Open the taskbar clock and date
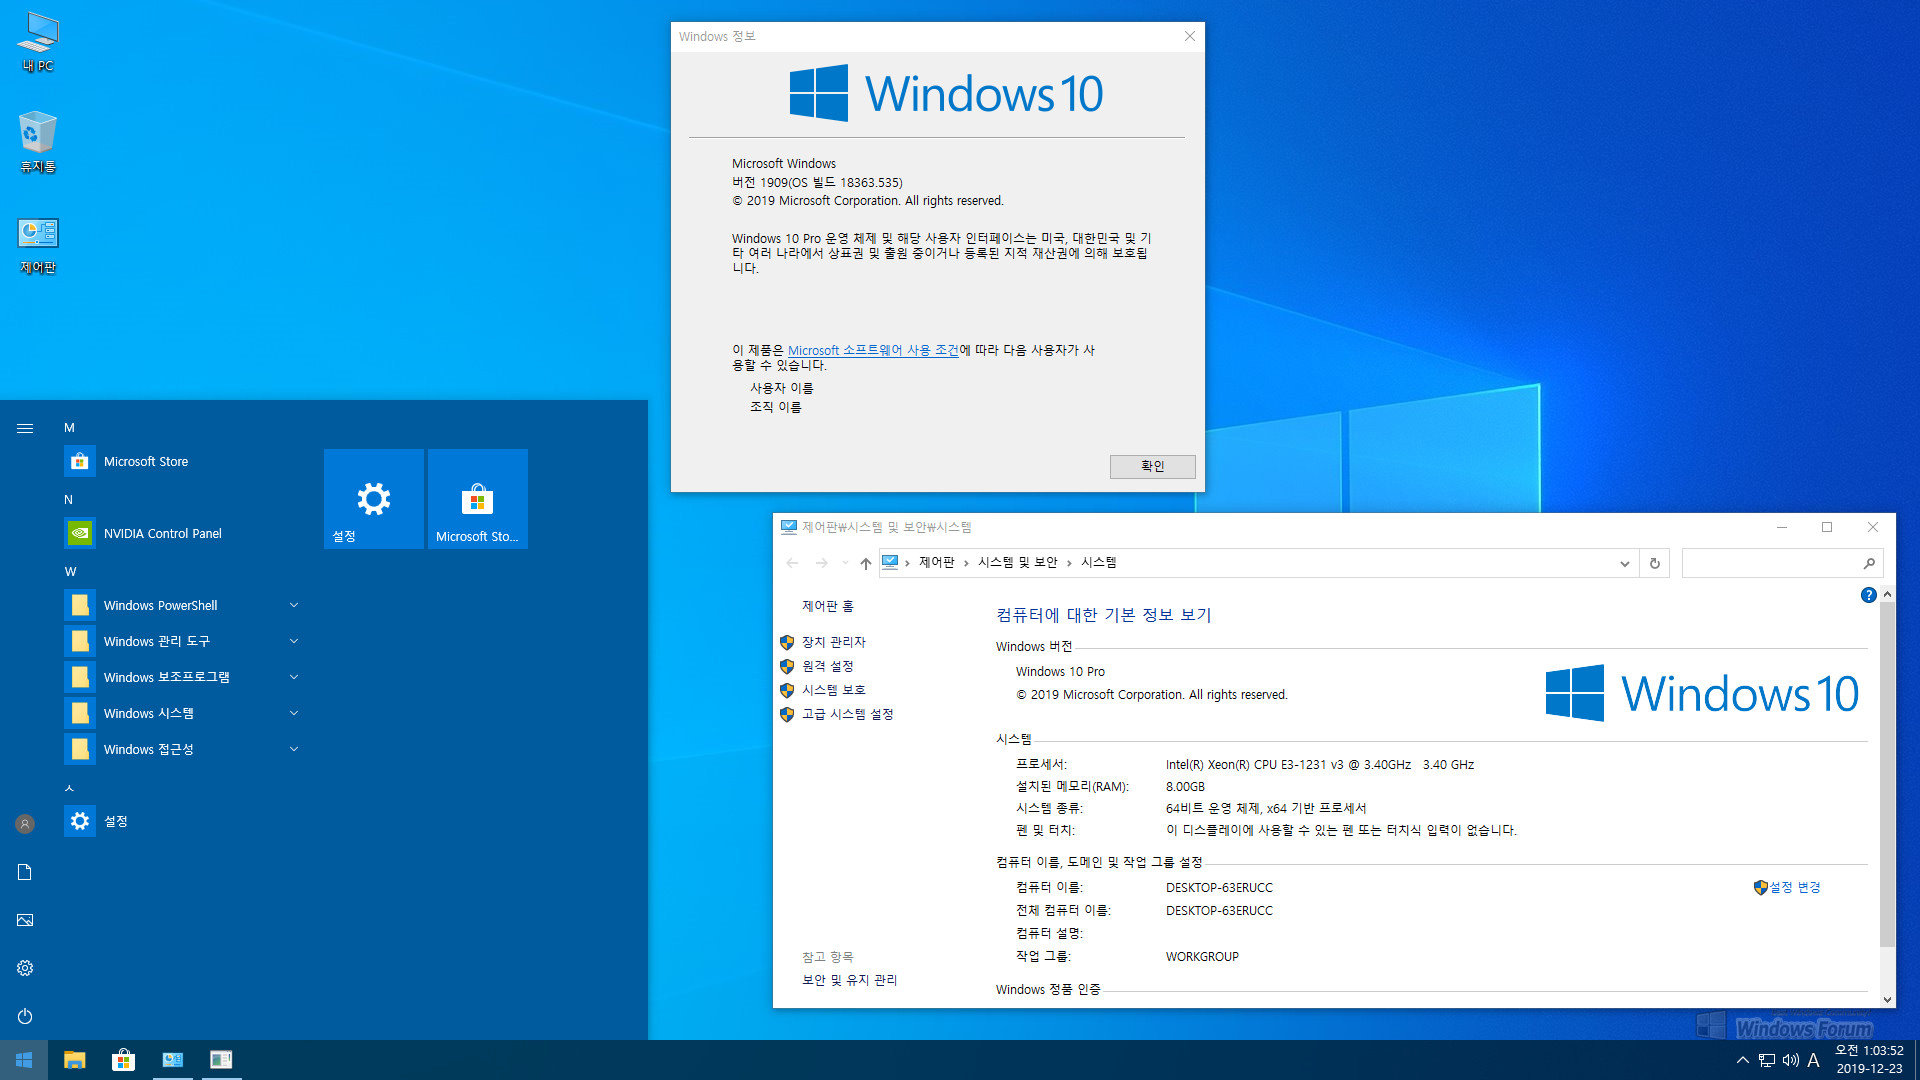This screenshot has height=1080, width=1920. click(x=1869, y=1060)
